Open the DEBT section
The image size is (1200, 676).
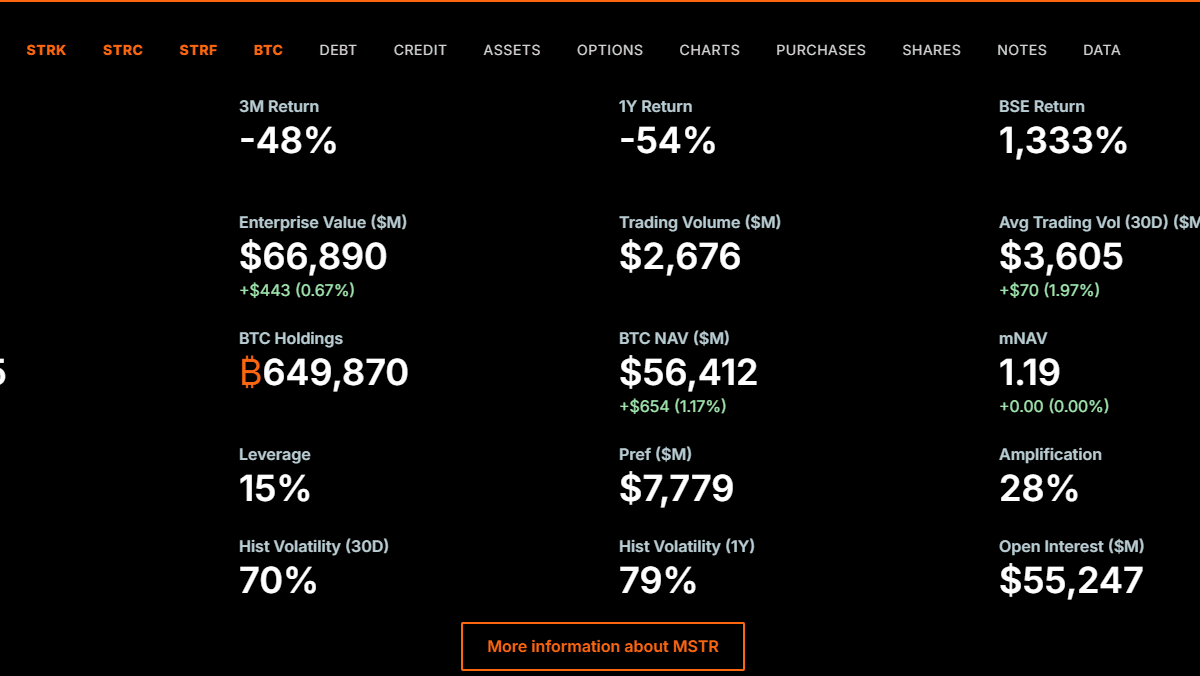point(338,50)
